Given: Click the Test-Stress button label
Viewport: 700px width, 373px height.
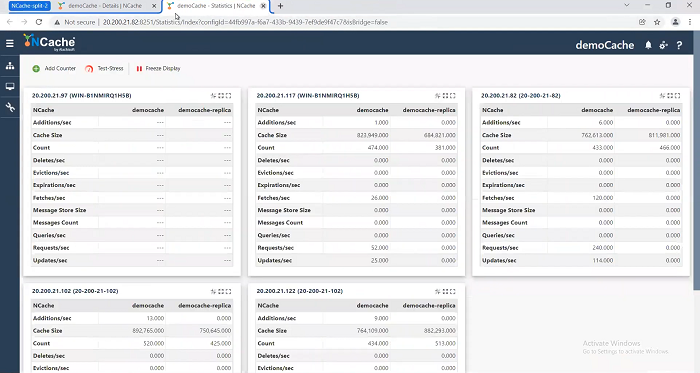Looking at the screenshot, I should [110, 69].
